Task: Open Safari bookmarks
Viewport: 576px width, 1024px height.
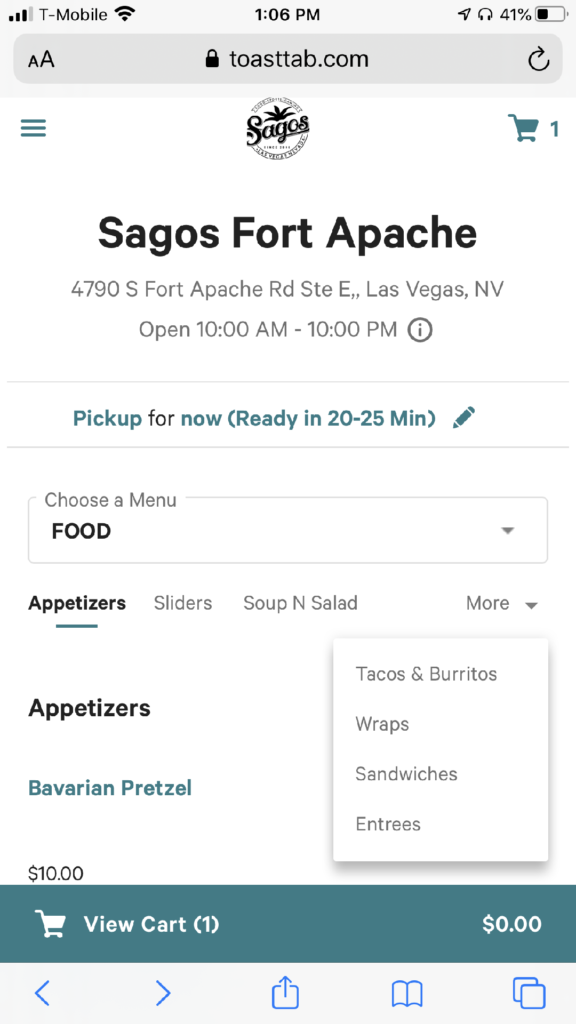Action: coord(407,994)
